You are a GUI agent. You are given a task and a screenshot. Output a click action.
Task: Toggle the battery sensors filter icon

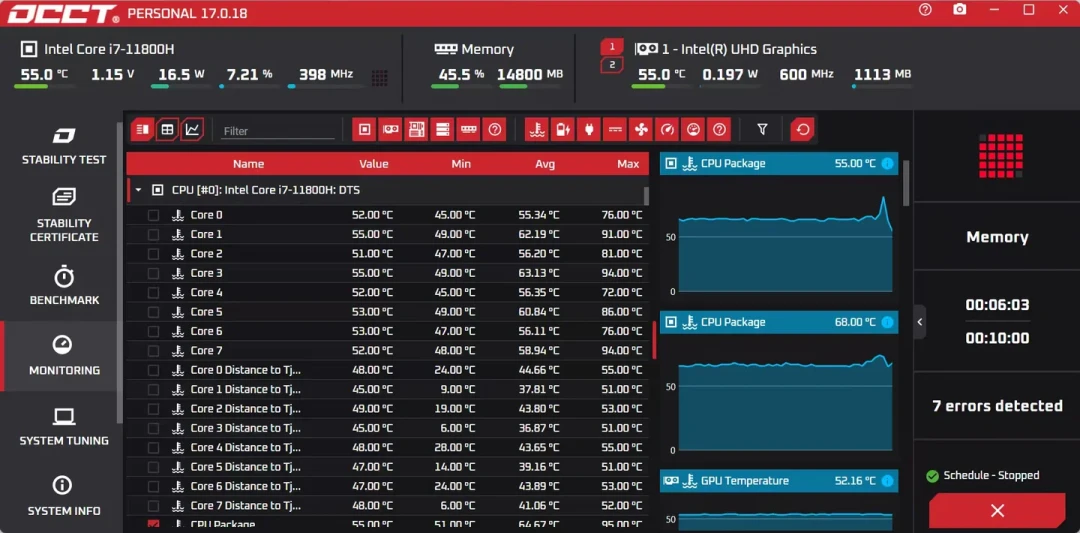pyautogui.click(x=563, y=129)
